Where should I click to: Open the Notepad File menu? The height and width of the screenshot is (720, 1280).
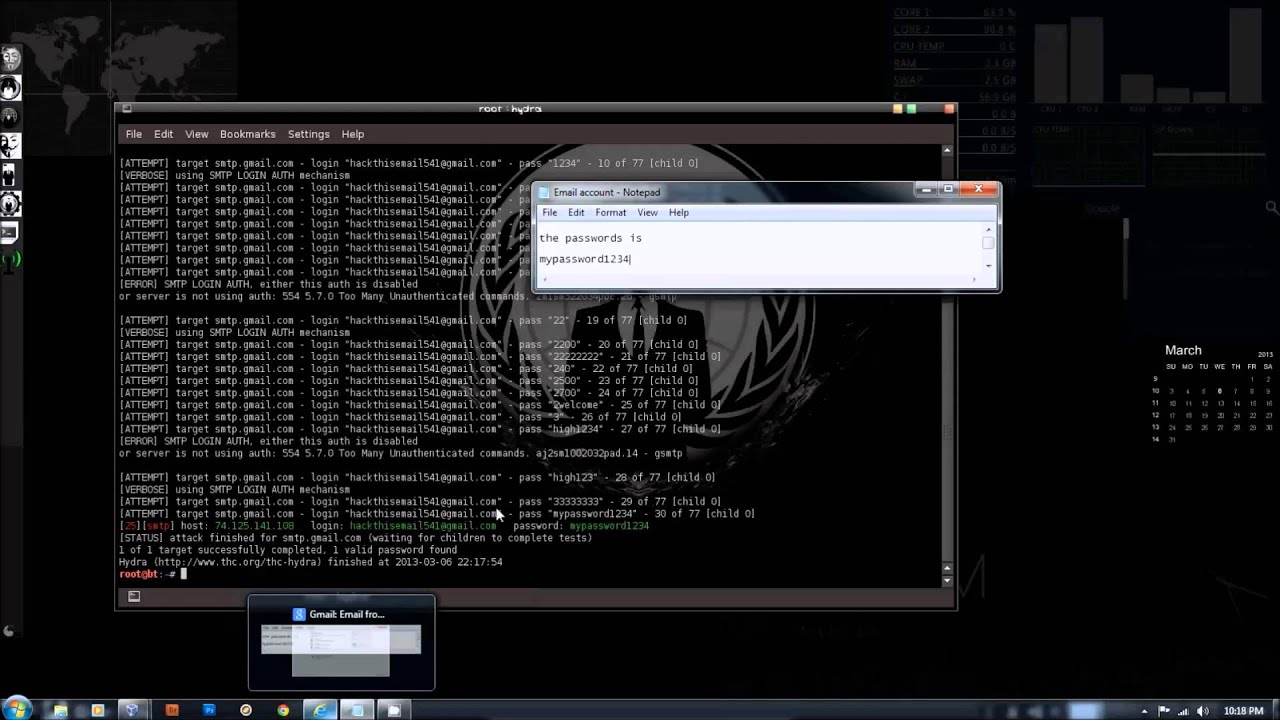pos(549,212)
